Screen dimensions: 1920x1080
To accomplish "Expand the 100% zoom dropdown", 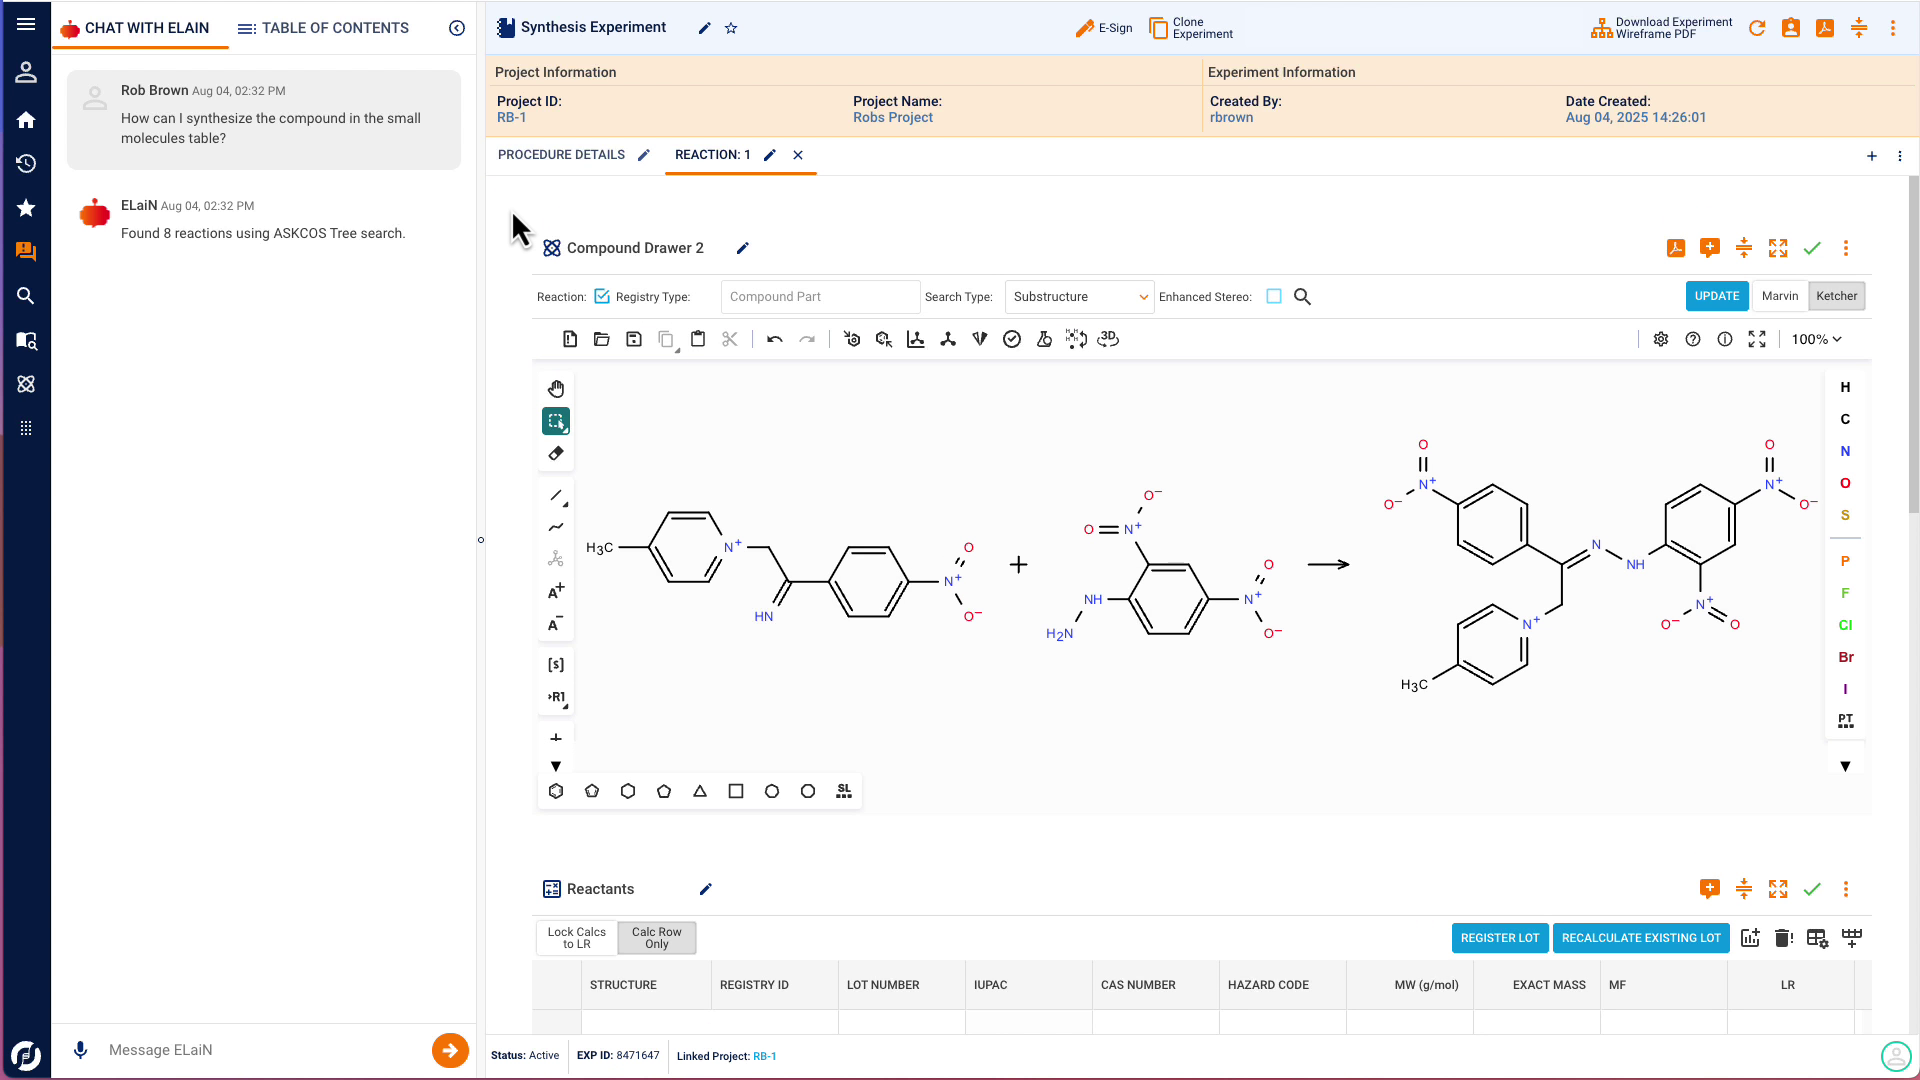I will [1816, 340].
